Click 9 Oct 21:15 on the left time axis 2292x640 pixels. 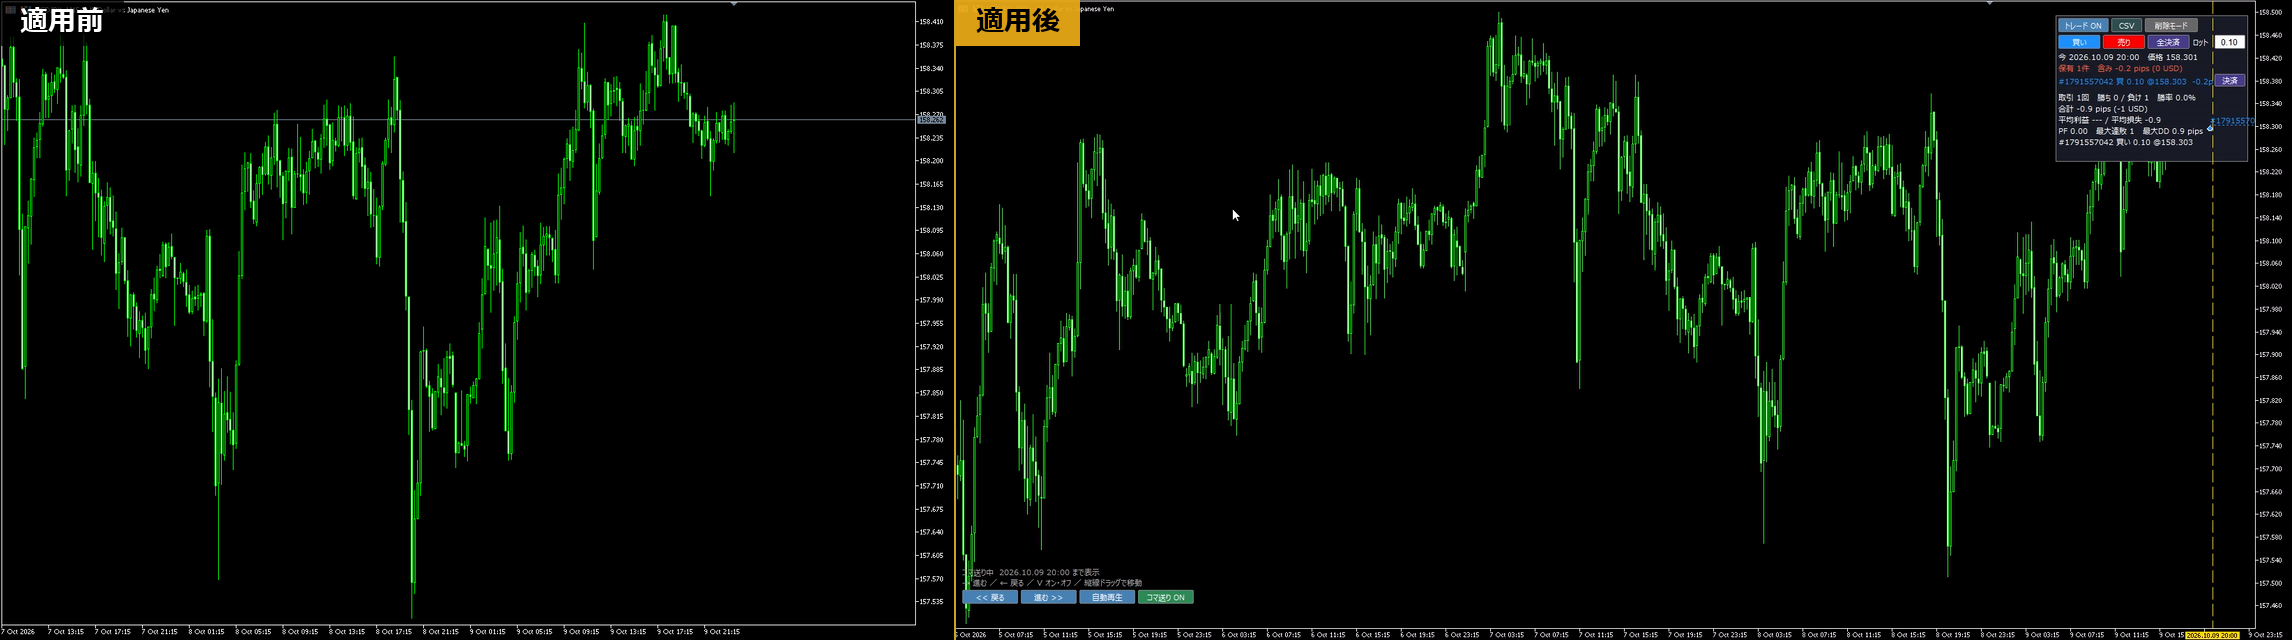(722, 632)
